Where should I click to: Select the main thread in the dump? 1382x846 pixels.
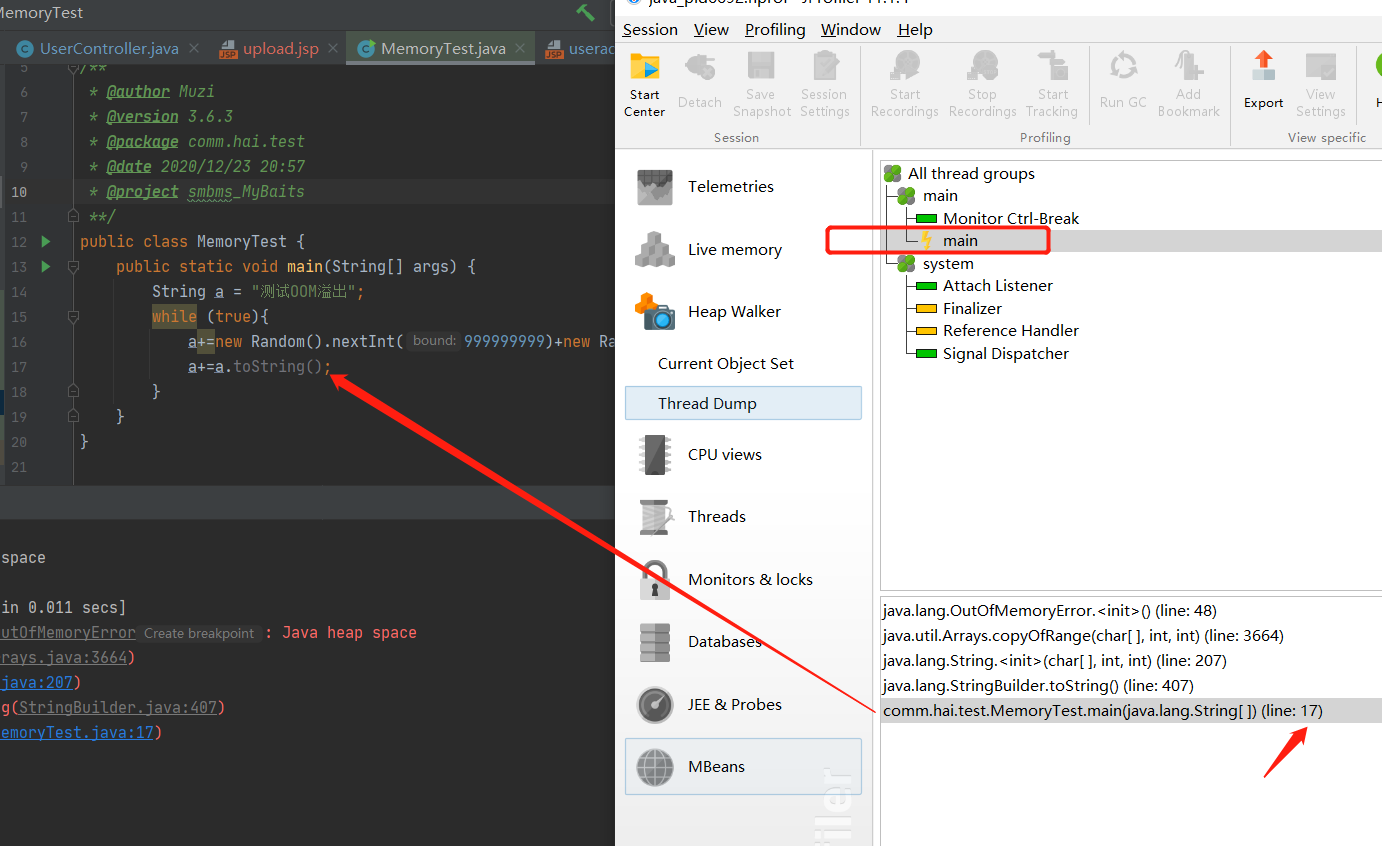960,241
